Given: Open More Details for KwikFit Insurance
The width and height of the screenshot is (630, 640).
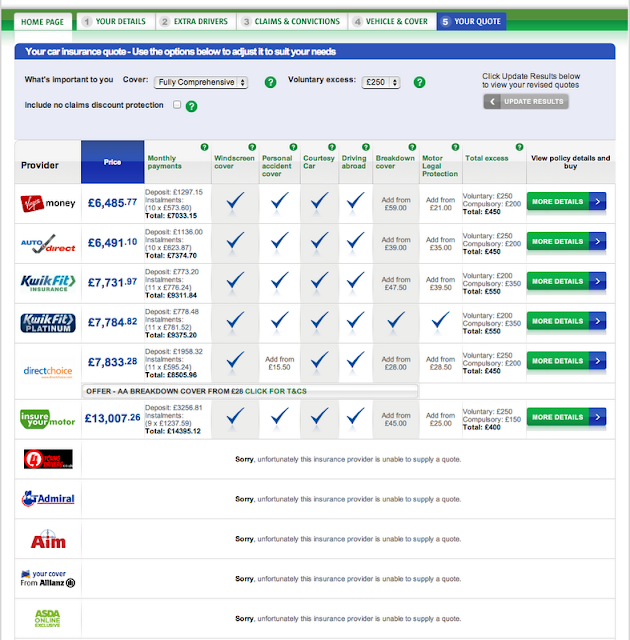Looking at the screenshot, I should [566, 281].
